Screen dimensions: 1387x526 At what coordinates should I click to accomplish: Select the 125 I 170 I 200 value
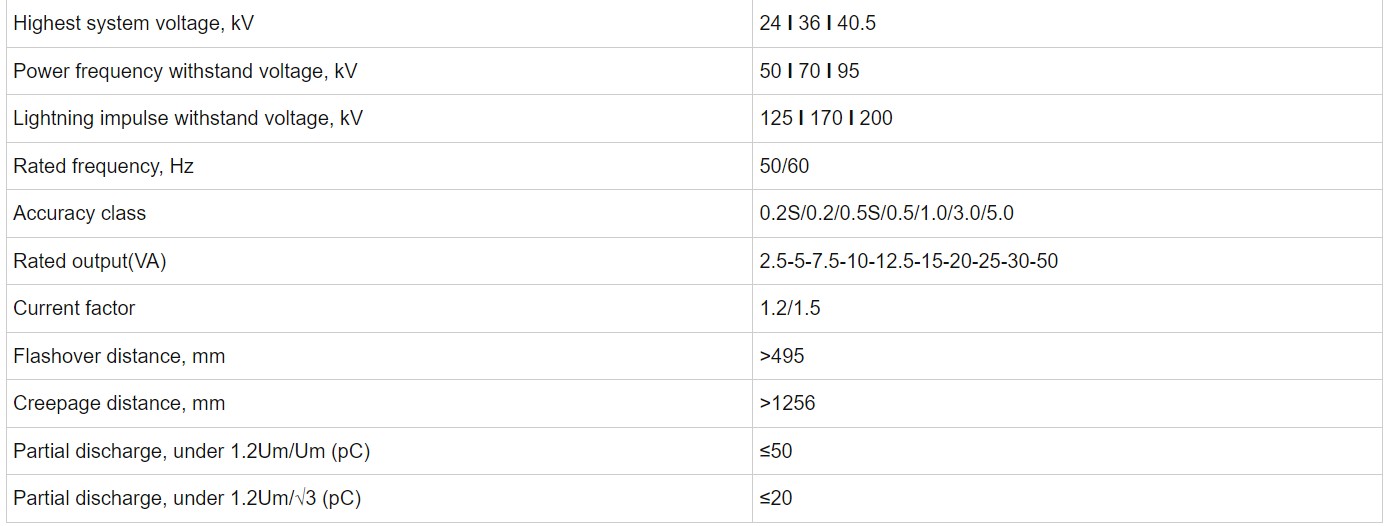826,118
